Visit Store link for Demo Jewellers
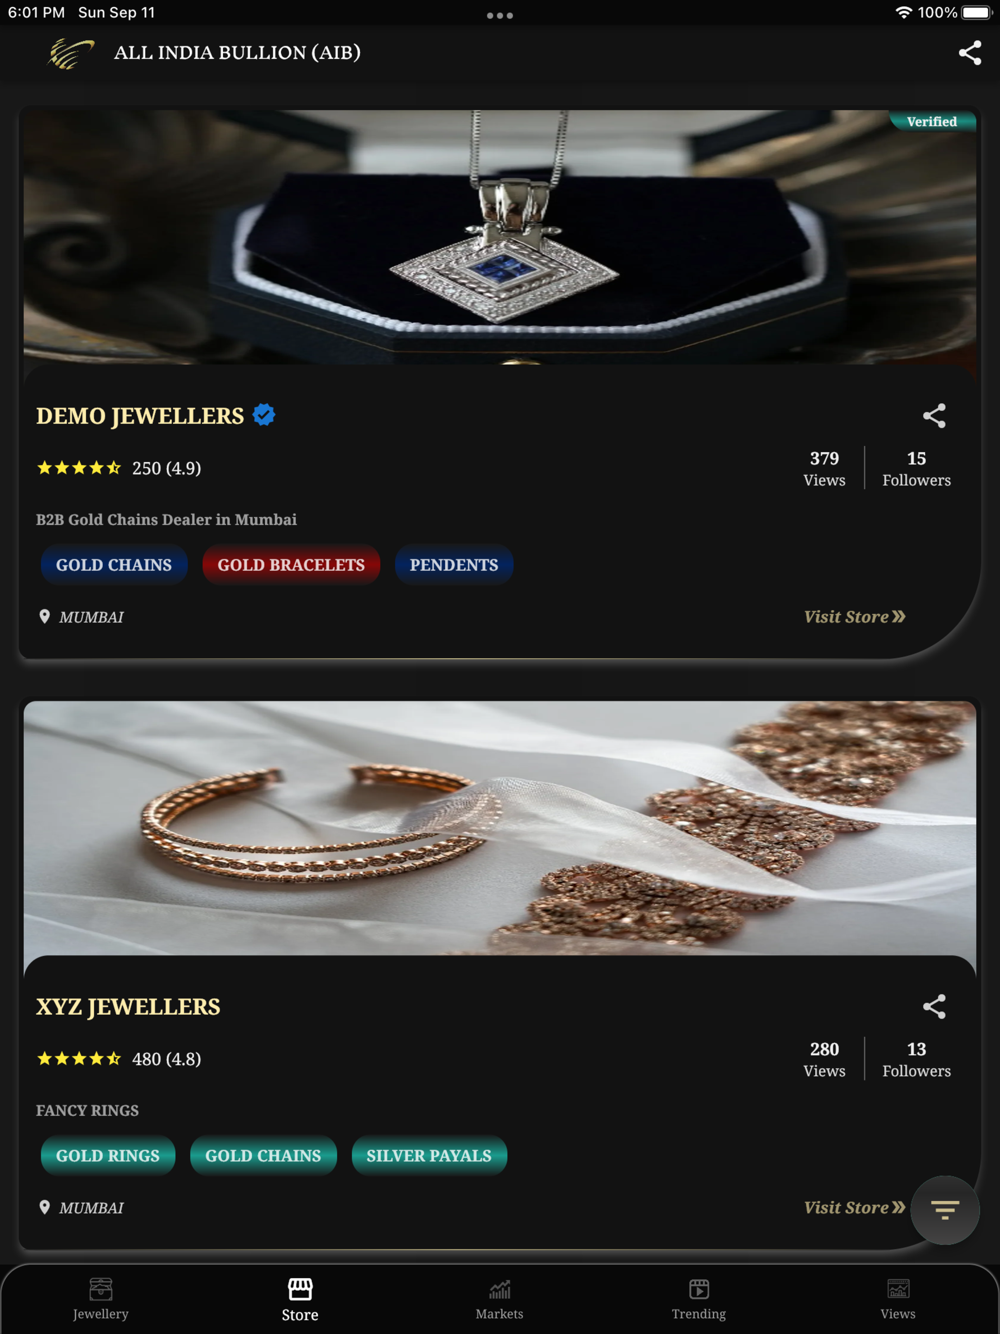1000x1334 pixels. 855,617
